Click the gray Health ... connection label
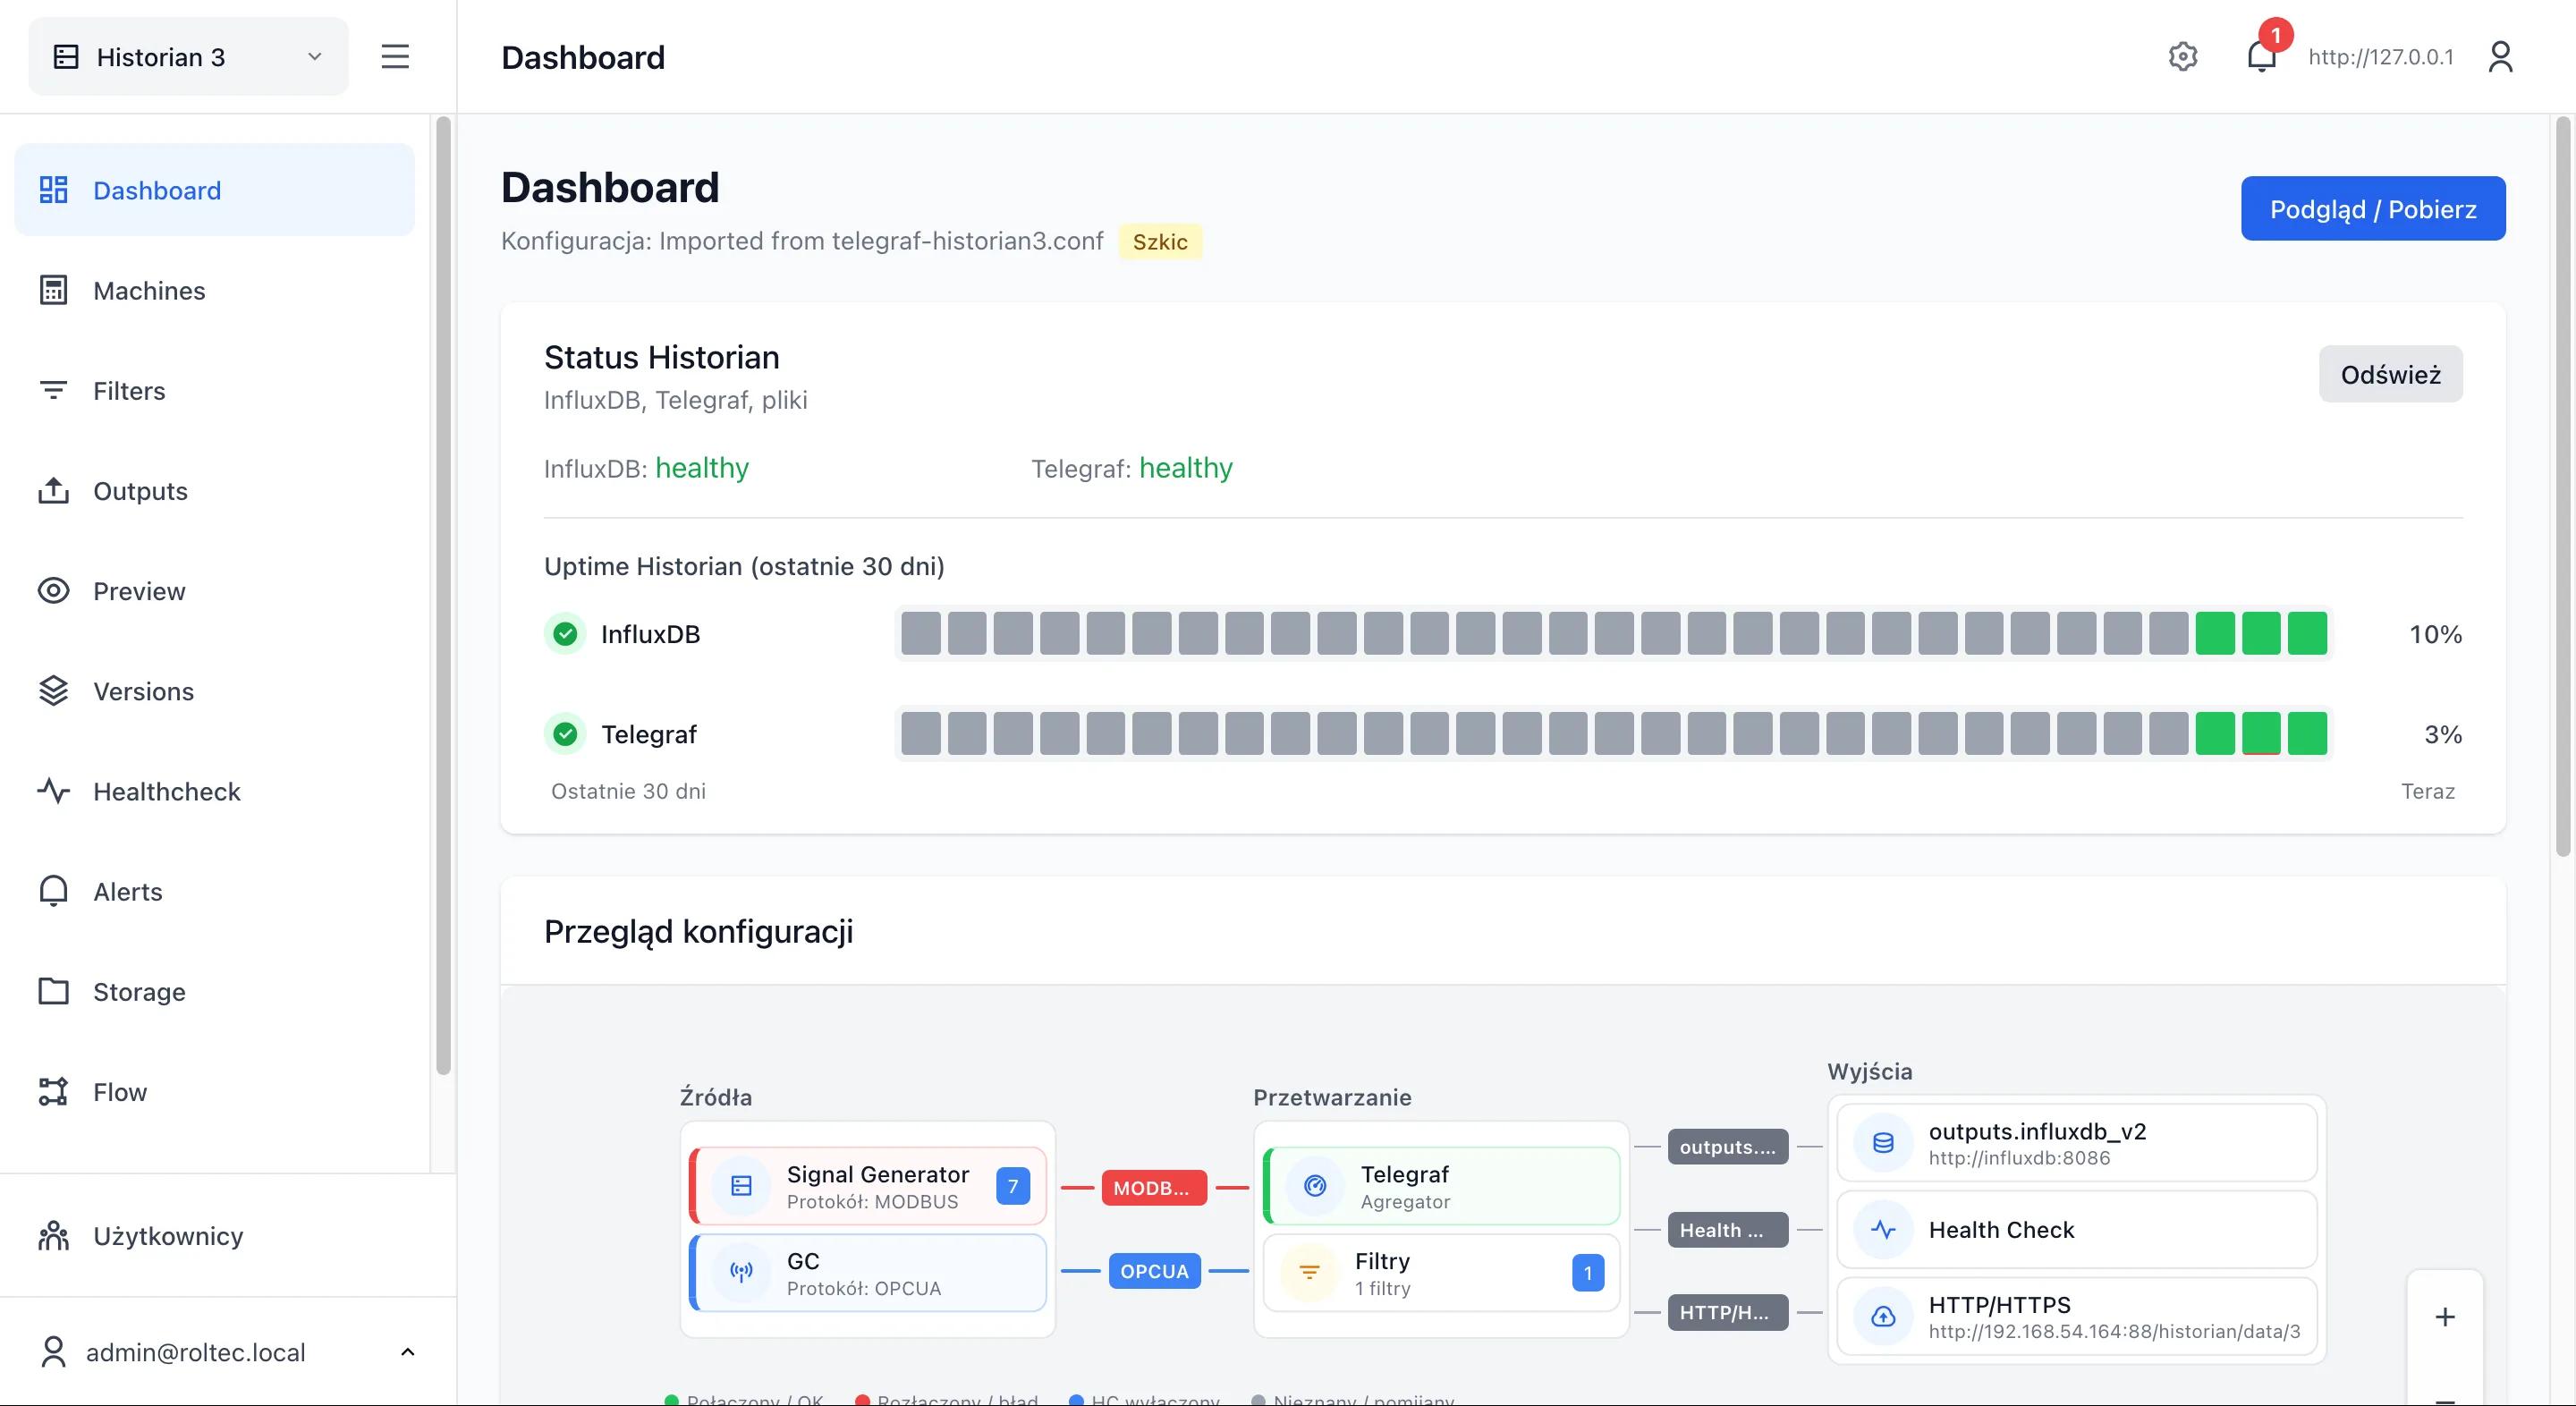Viewport: 2576px width, 1406px height. [x=1727, y=1230]
